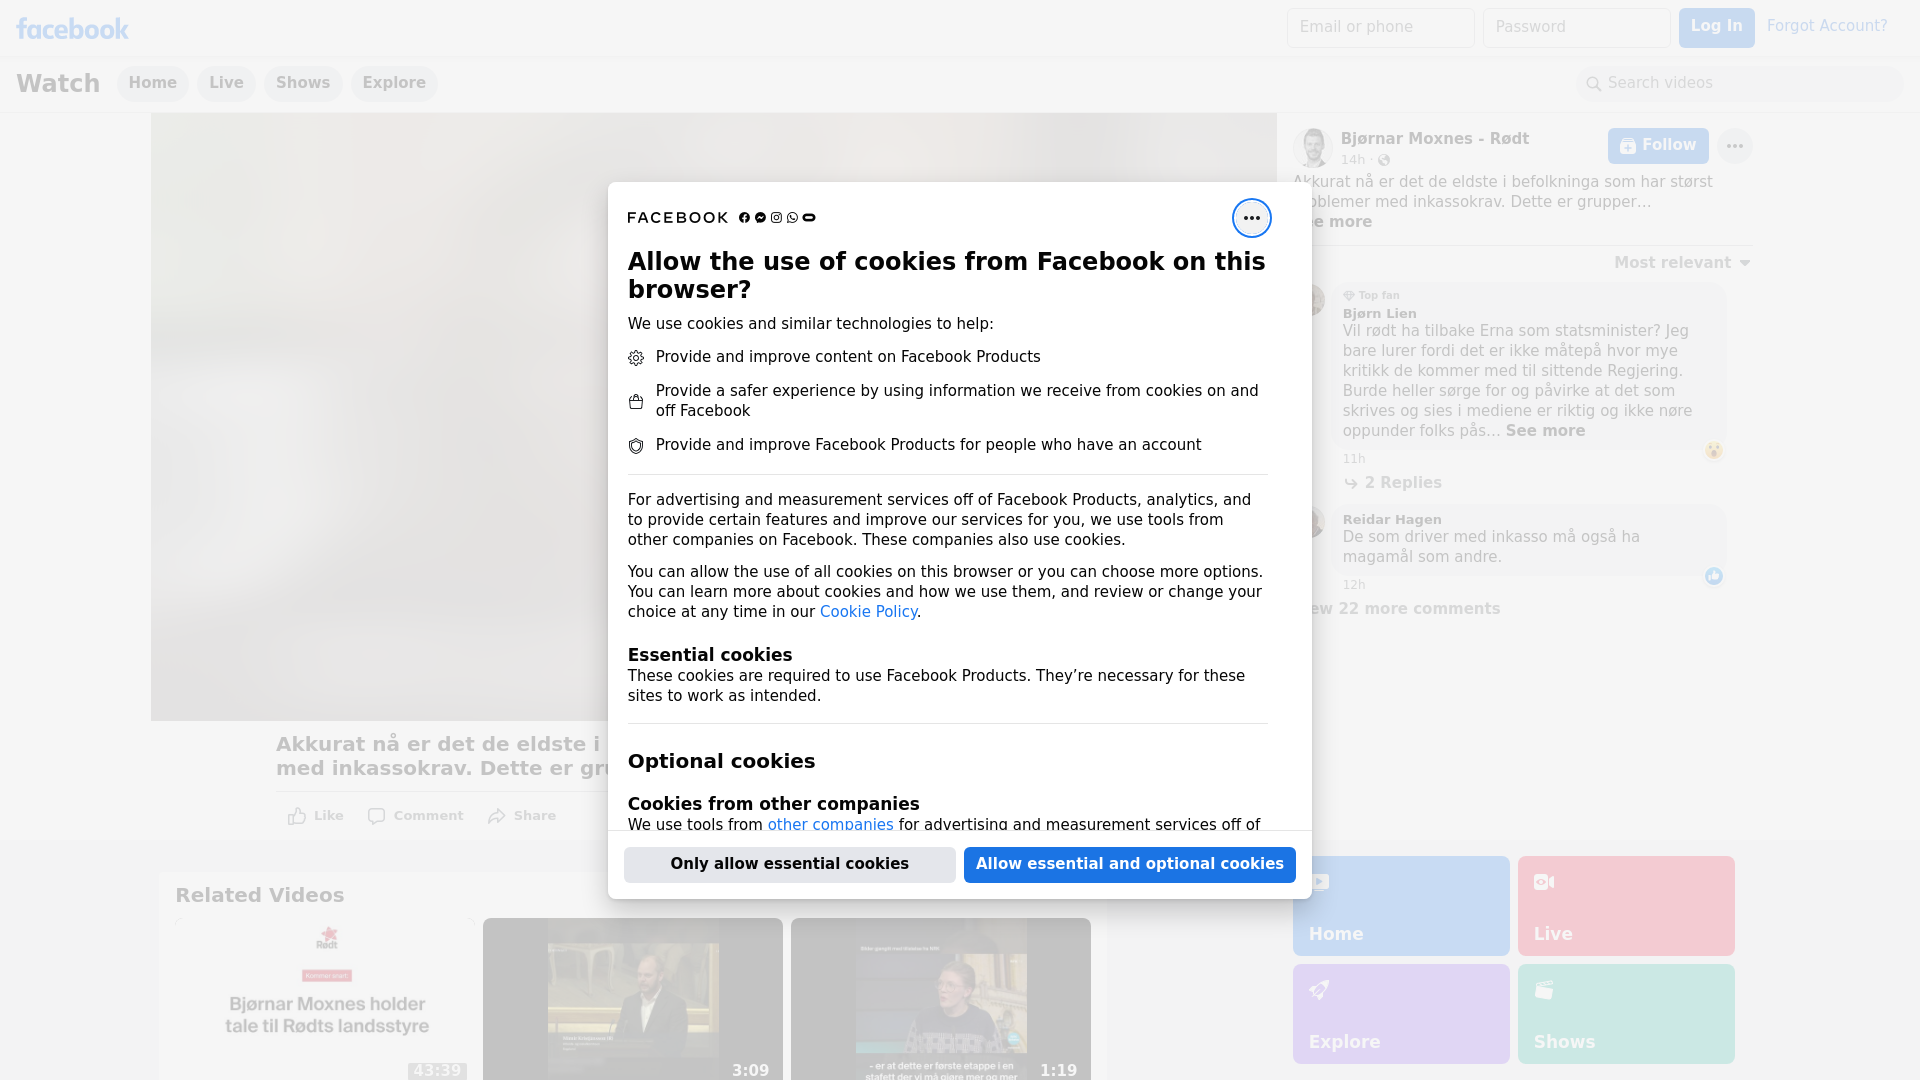Click the Log In button
This screenshot has width=1920, height=1080.
pos(1716,27)
